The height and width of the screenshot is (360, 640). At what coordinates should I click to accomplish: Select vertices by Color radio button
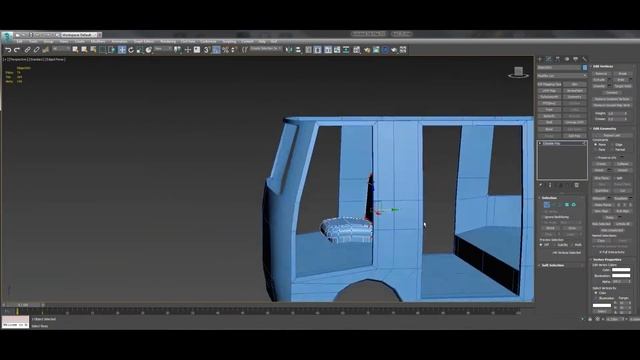pyautogui.click(x=596, y=293)
